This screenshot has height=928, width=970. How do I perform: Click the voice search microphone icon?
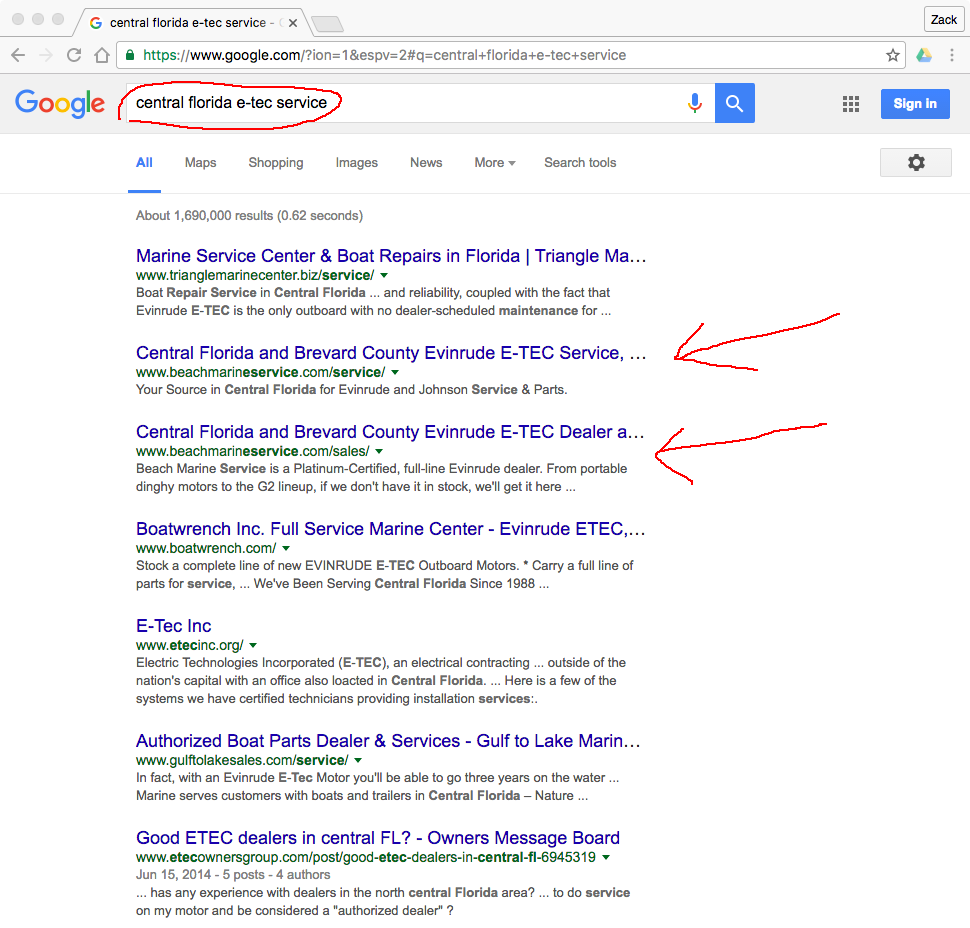pyautogui.click(x=695, y=103)
